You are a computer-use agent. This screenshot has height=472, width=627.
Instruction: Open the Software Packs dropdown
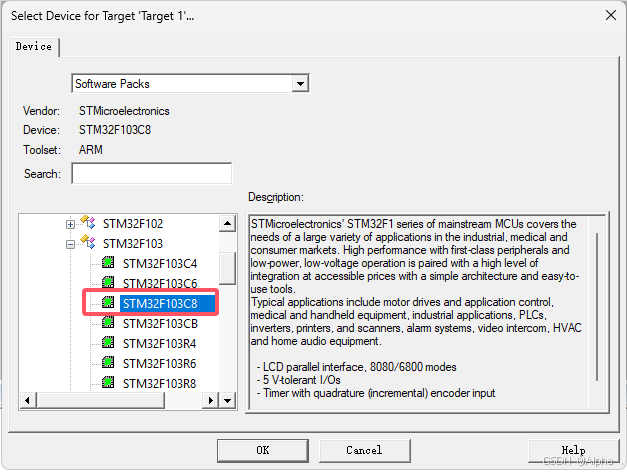tap(300, 84)
